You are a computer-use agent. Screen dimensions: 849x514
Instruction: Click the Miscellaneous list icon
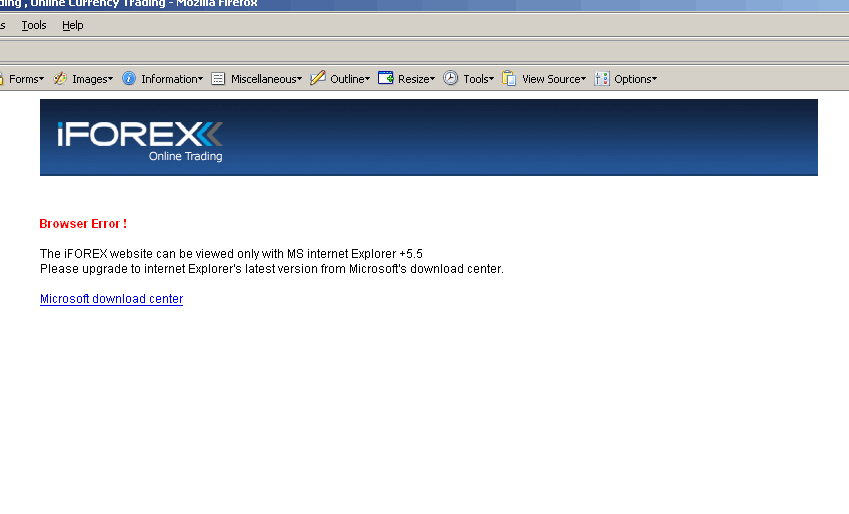coord(218,79)
